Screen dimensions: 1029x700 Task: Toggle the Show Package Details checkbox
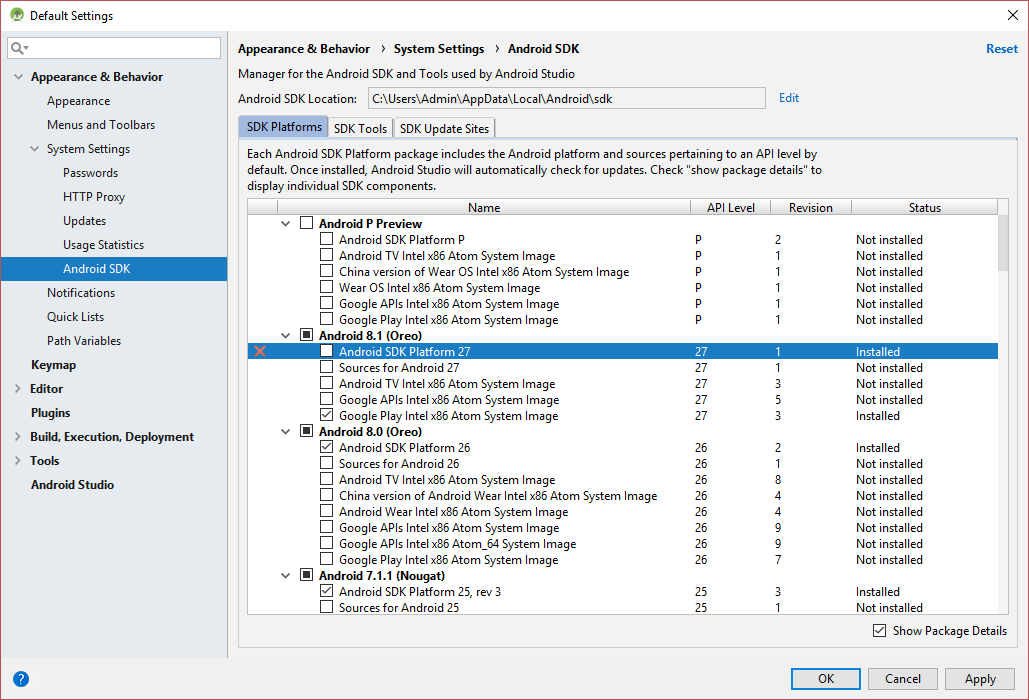(880, 630)
